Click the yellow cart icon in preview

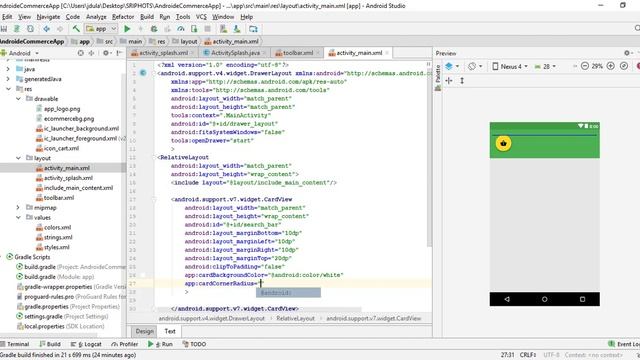coord(503,143)
